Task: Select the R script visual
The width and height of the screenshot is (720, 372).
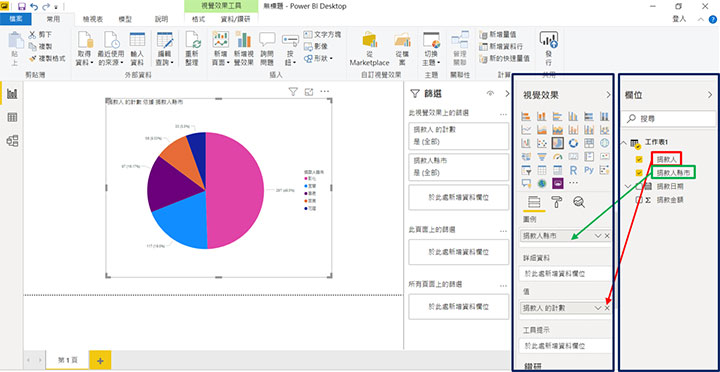Action: tap(573, 170)
